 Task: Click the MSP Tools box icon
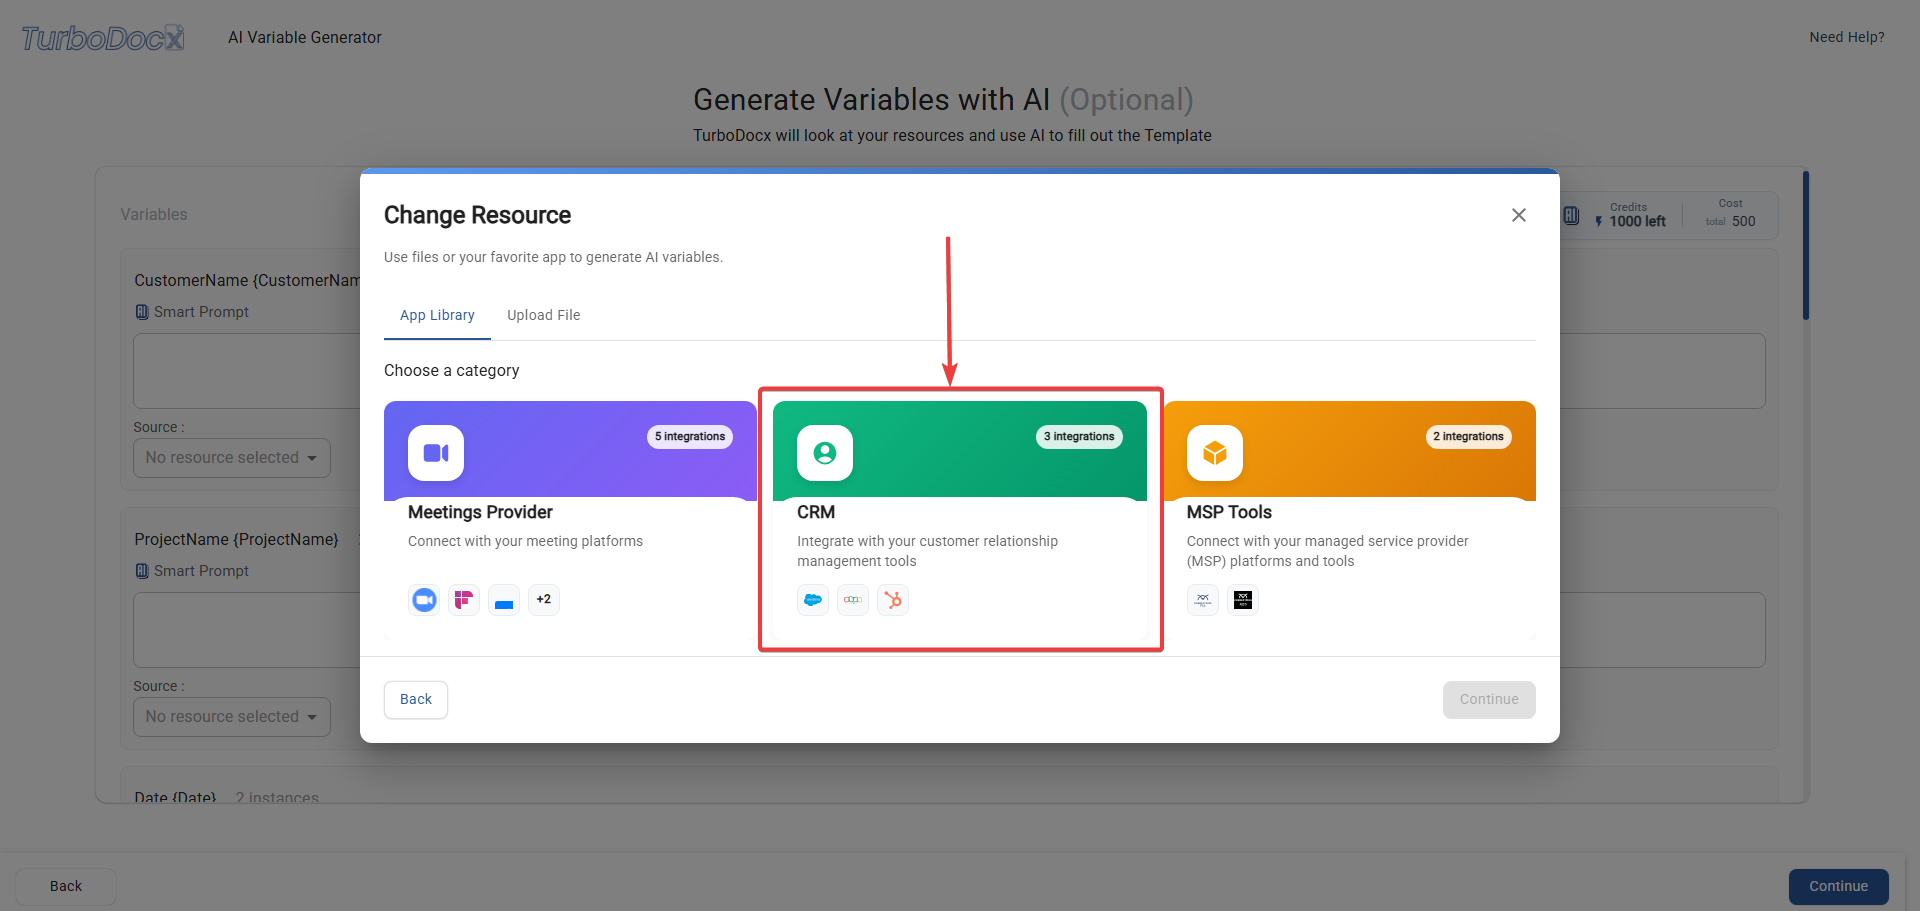tap(1215, 453)
